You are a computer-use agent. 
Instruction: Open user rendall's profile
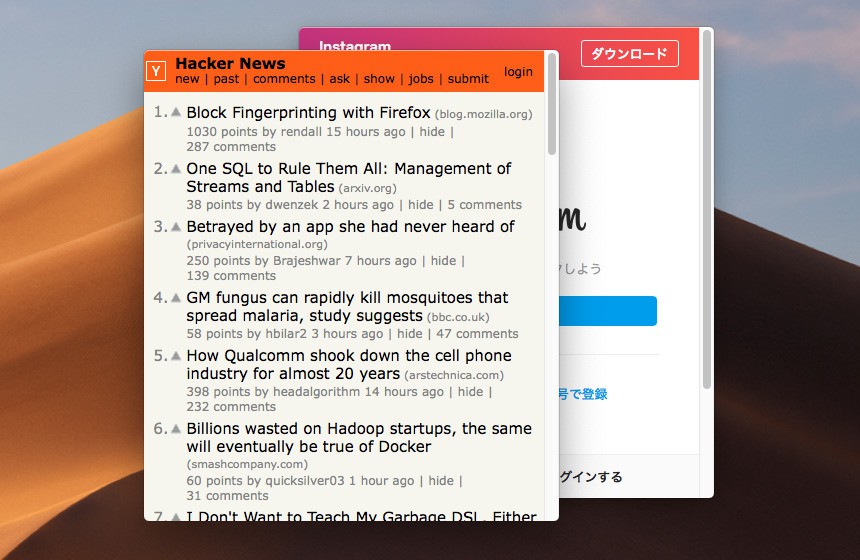301,132
